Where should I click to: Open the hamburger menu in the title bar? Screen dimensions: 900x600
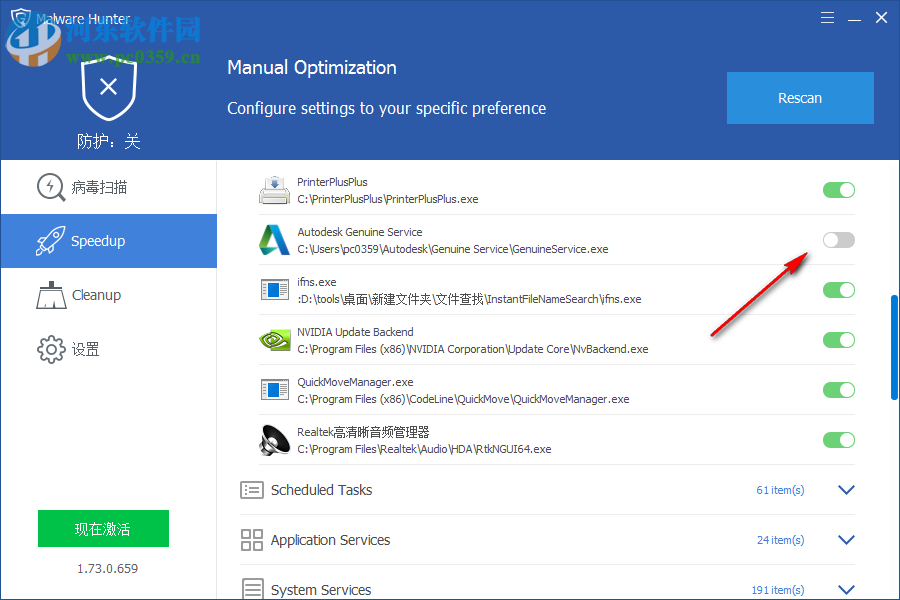827,17
